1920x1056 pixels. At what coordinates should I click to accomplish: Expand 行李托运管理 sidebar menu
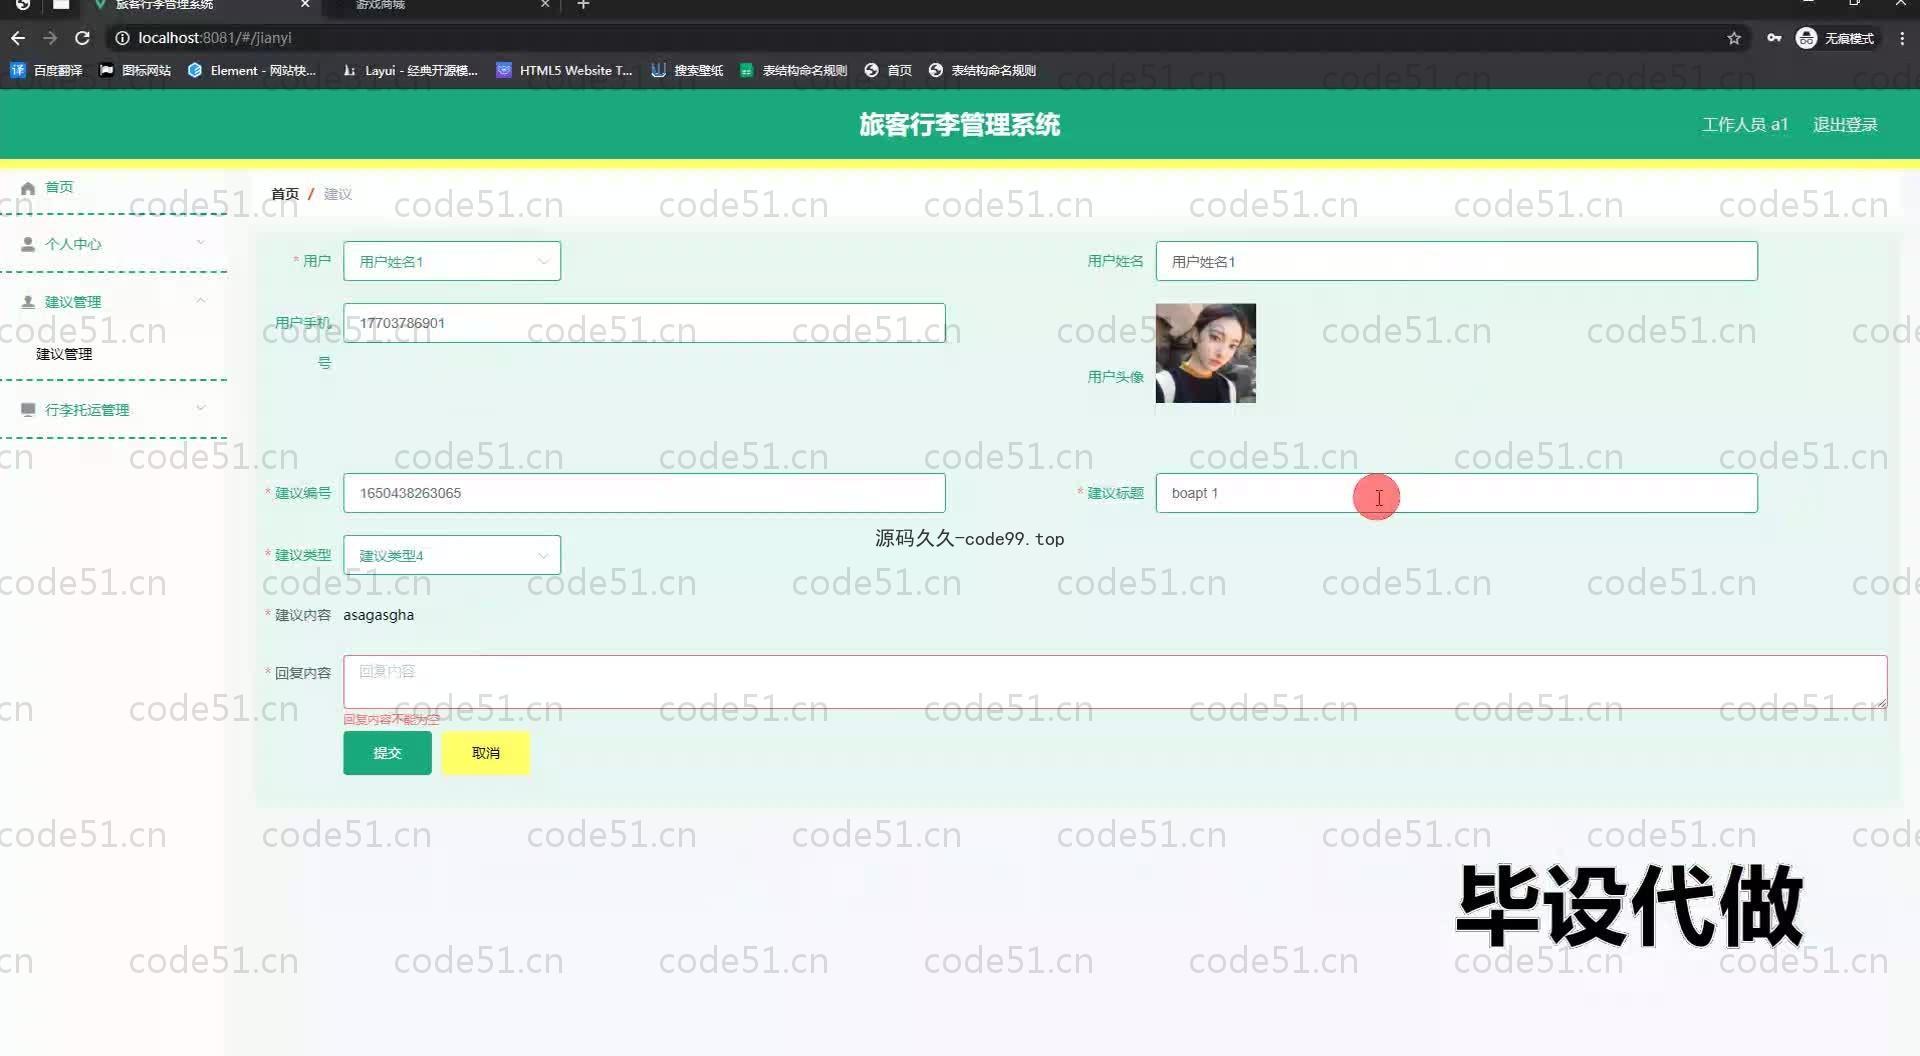(x=113, y=410)
